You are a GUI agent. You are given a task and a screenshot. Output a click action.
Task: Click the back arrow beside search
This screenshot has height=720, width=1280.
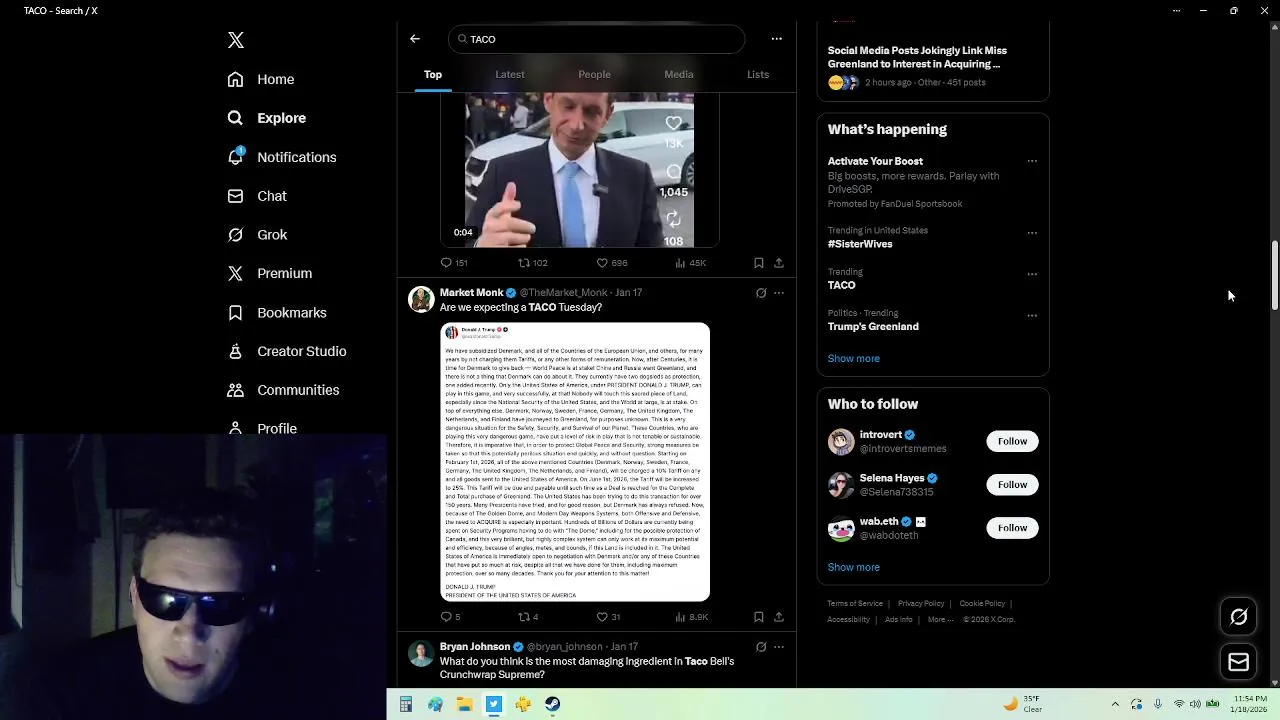(415, 39)
